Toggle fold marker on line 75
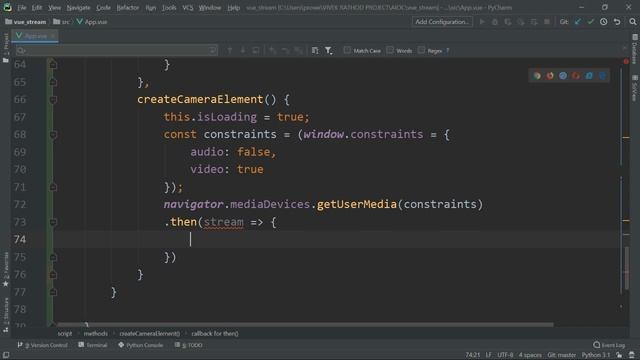The width and height of the screenshot is (640, 360). click(53, 257)
